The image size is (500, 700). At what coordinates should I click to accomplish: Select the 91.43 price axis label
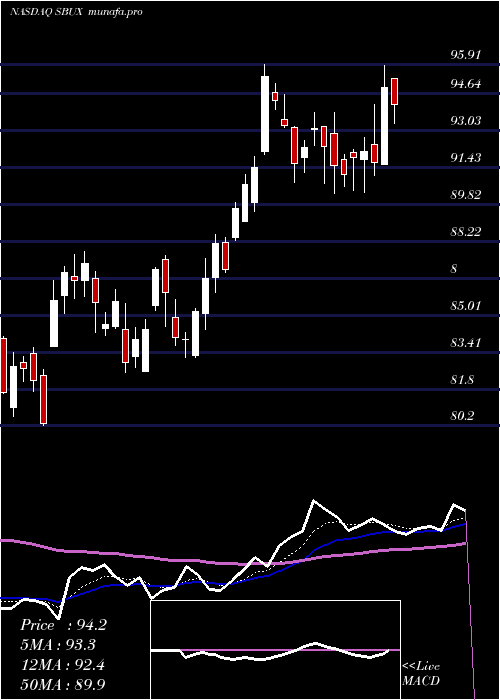[x=465, y=158]
